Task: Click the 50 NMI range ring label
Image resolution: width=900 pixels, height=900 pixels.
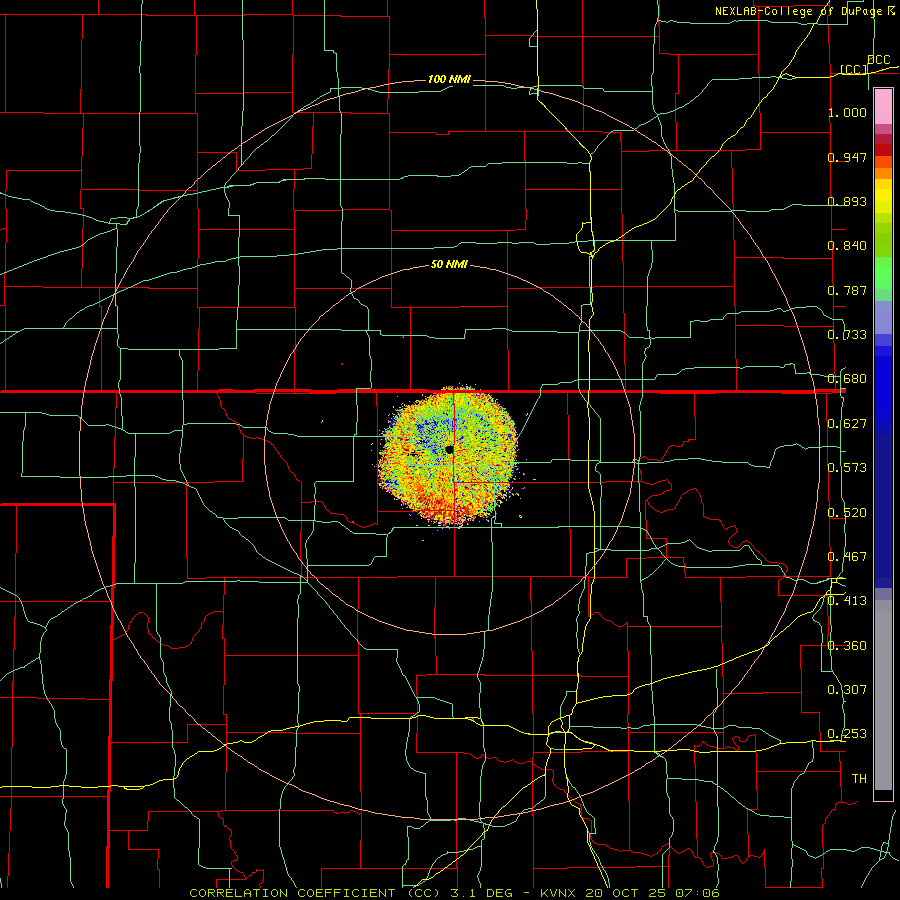Action: 449,265
